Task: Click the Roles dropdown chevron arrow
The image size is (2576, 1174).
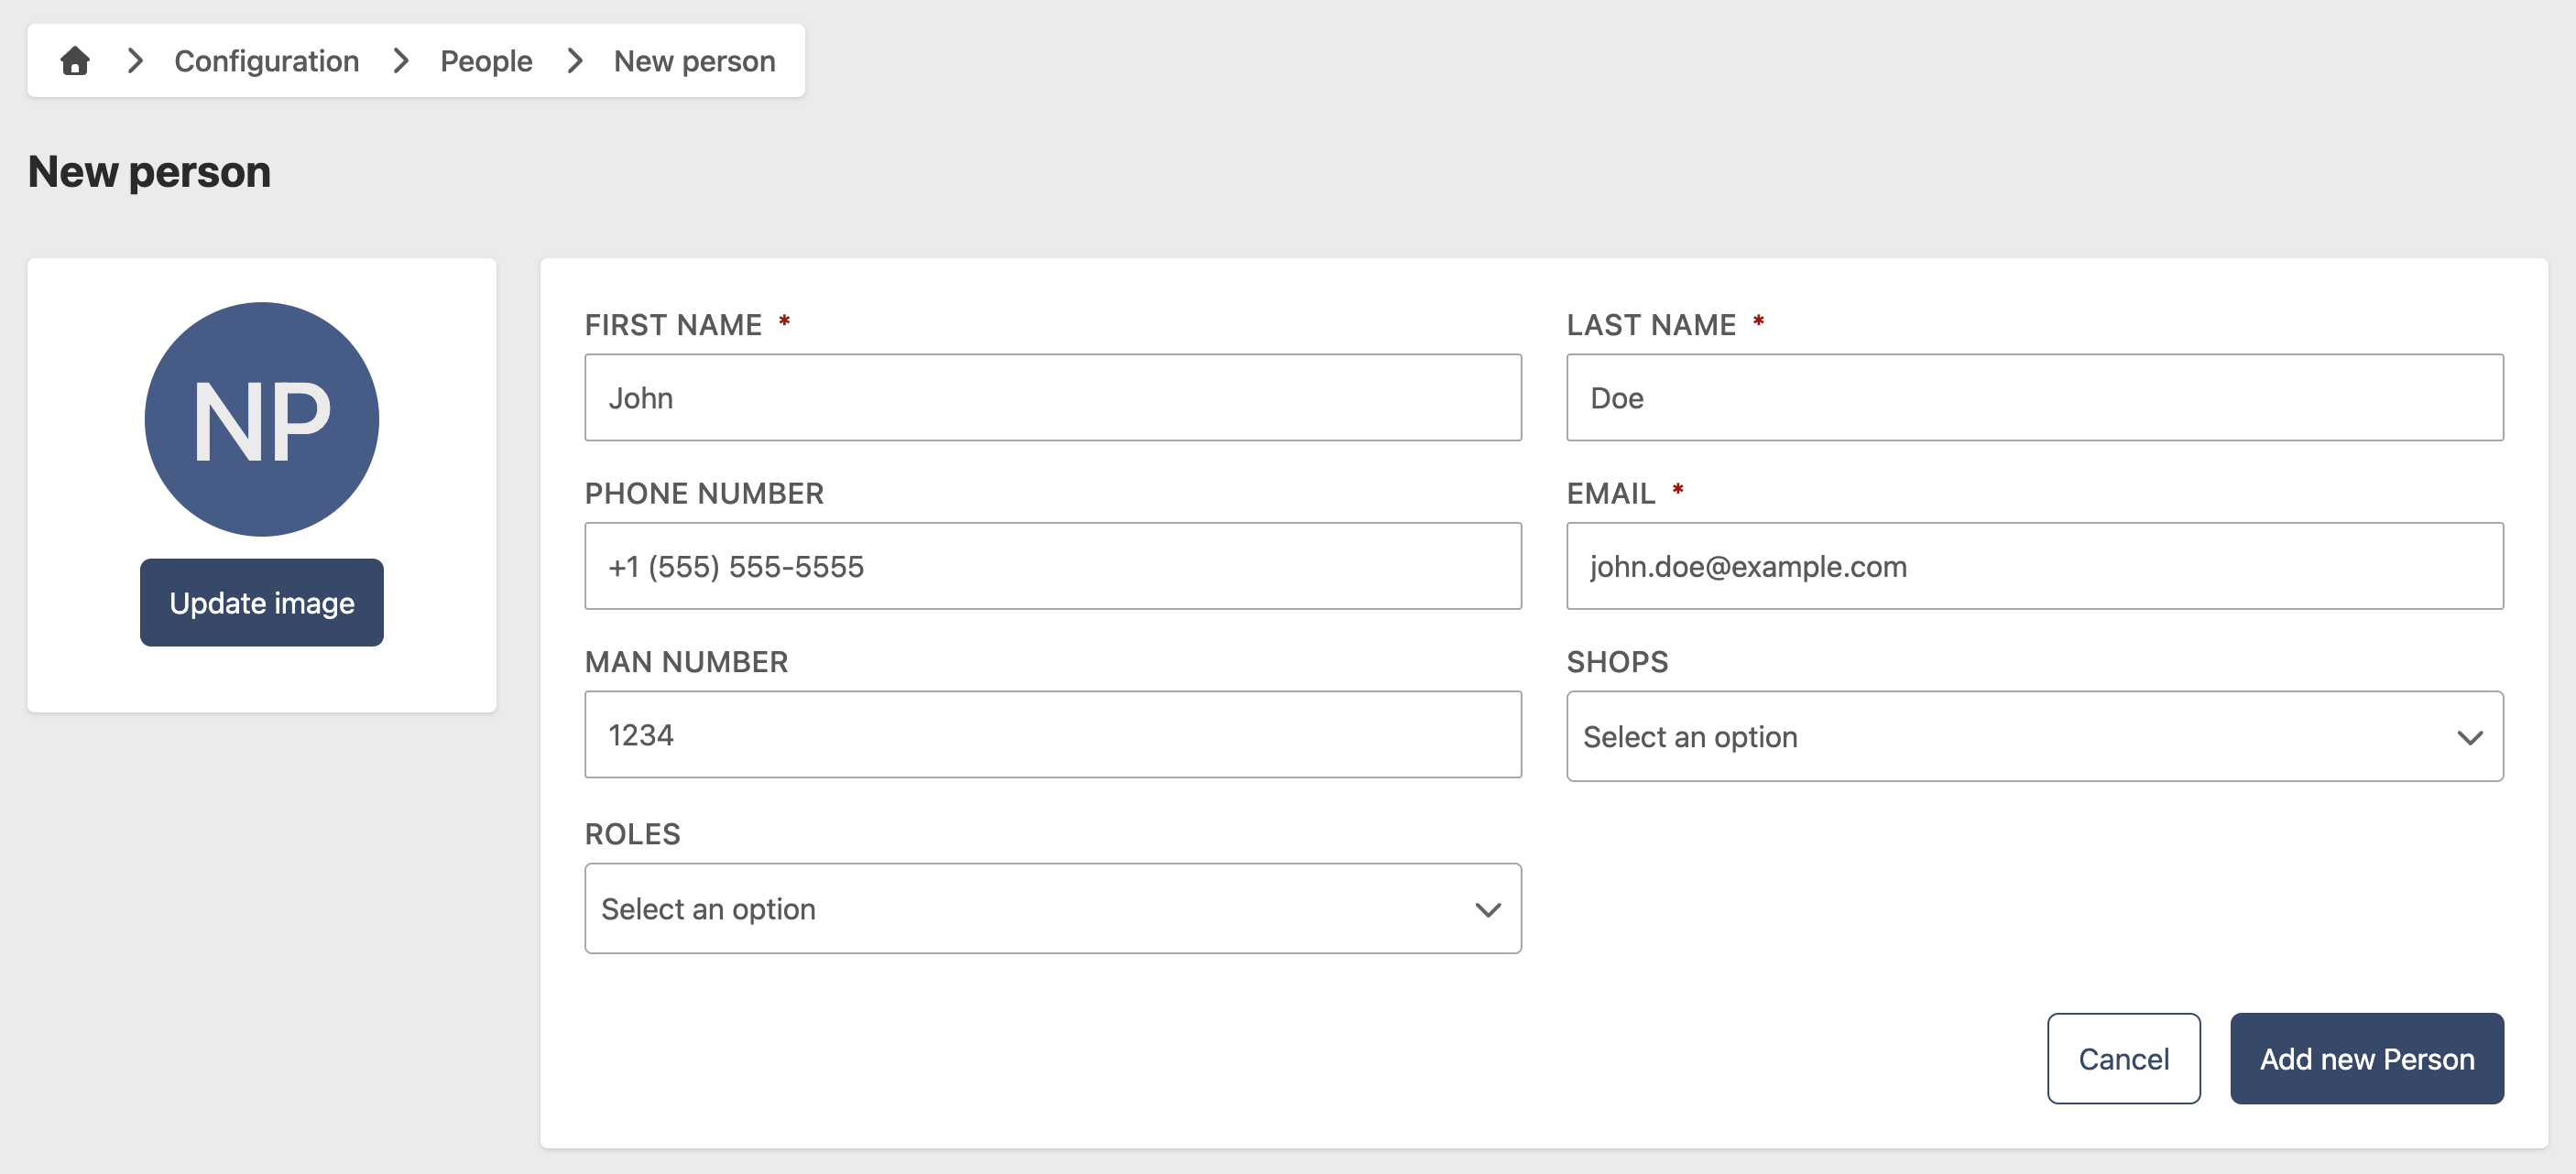Action: click(x=1488, y=910)
